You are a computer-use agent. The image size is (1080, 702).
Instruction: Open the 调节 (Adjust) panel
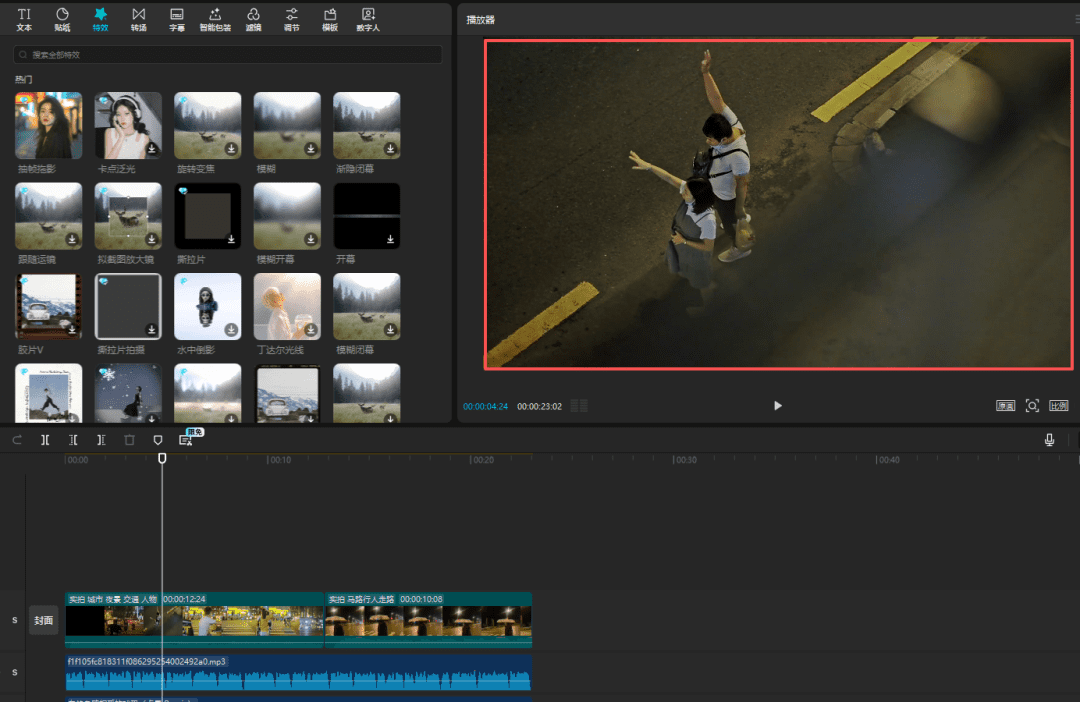291,19
